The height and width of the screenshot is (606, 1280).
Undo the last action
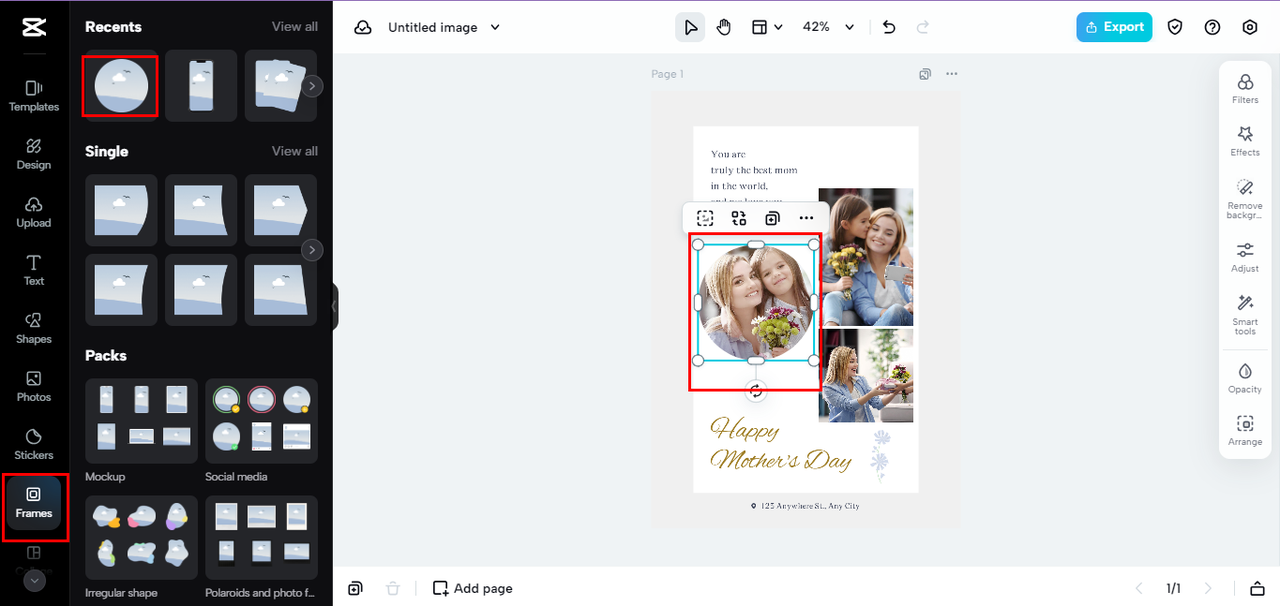pos(889,27)
